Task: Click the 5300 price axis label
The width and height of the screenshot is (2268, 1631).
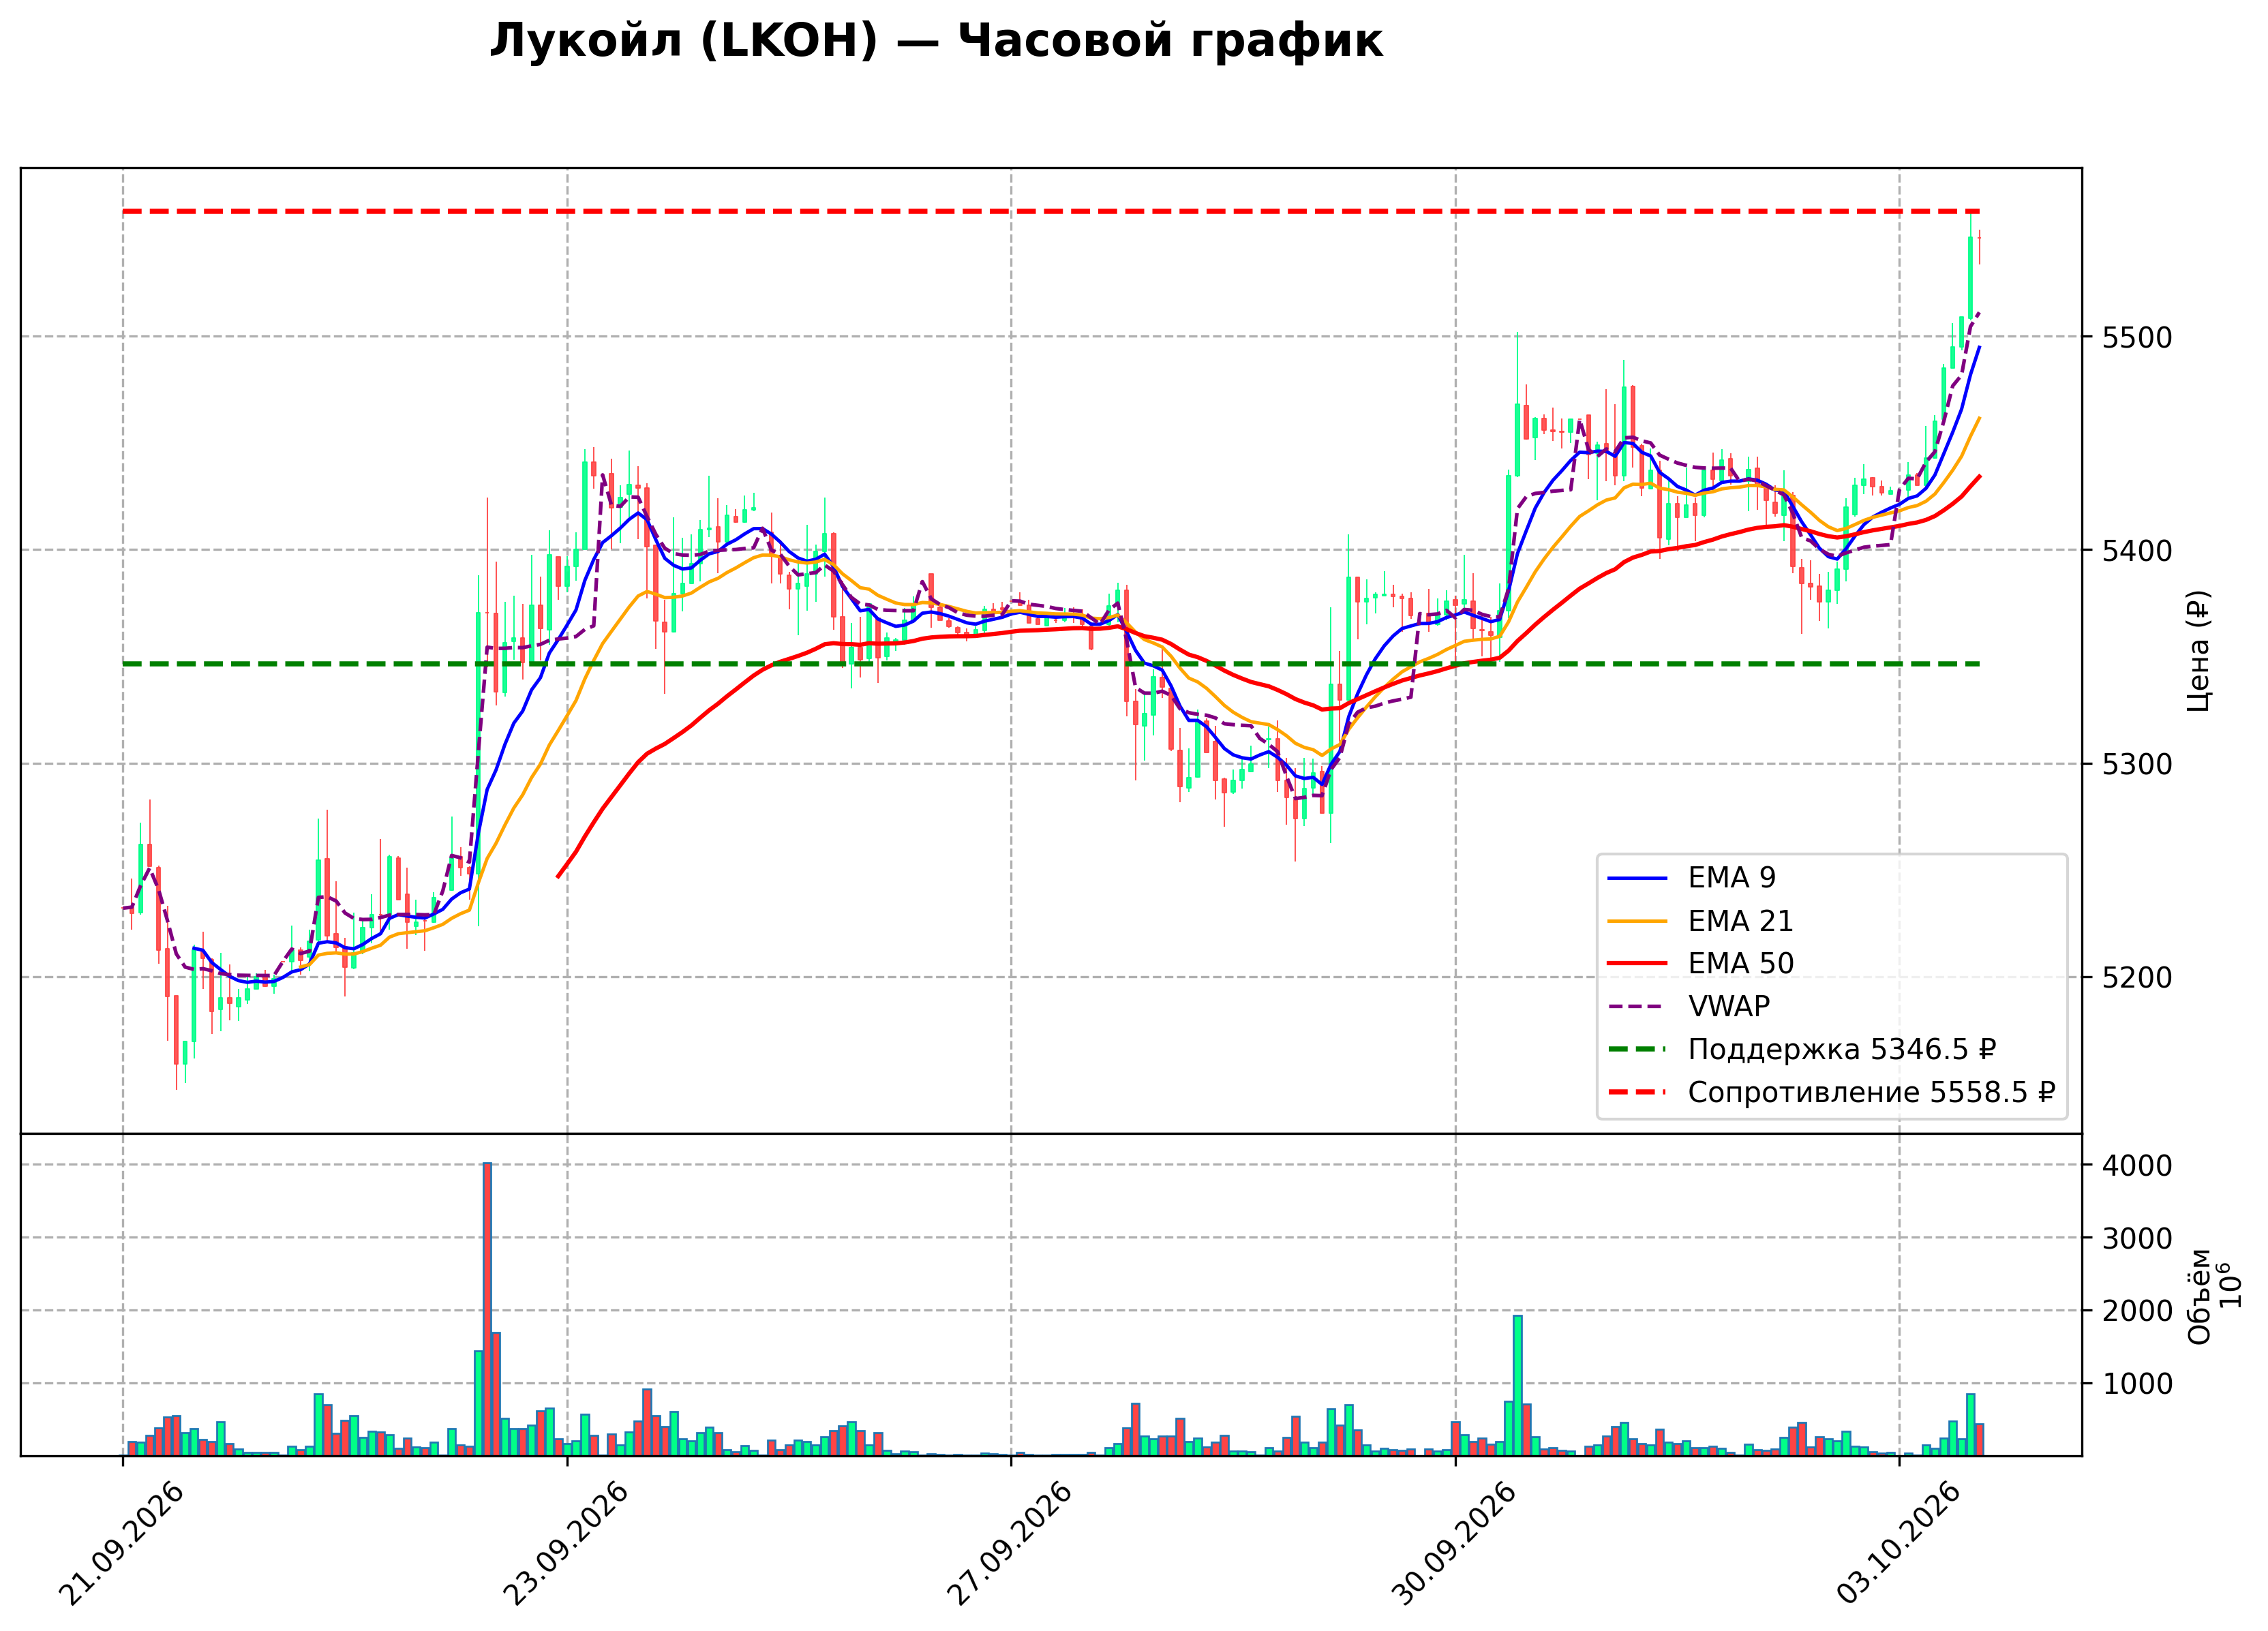Action: click(x=2138, y=765)
